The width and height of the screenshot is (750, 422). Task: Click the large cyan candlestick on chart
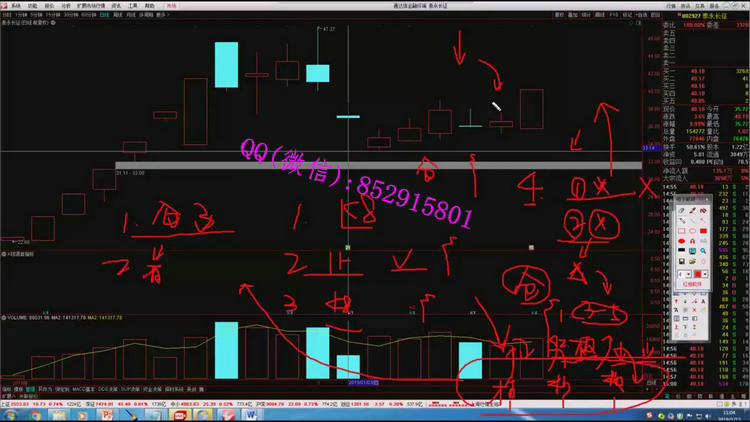tap(226, 65)
